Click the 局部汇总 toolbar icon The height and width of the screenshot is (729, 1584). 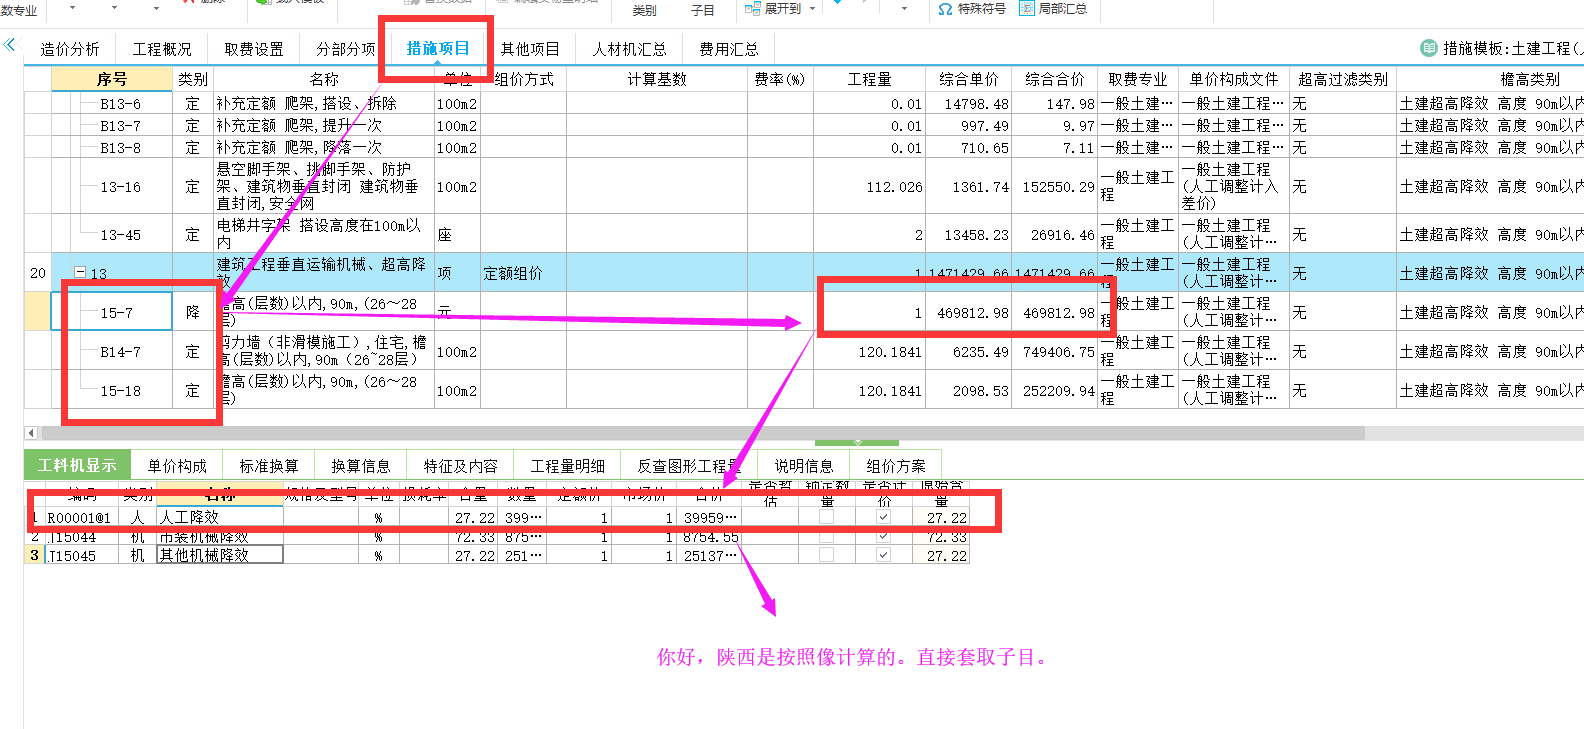(x=1026, y=8)
